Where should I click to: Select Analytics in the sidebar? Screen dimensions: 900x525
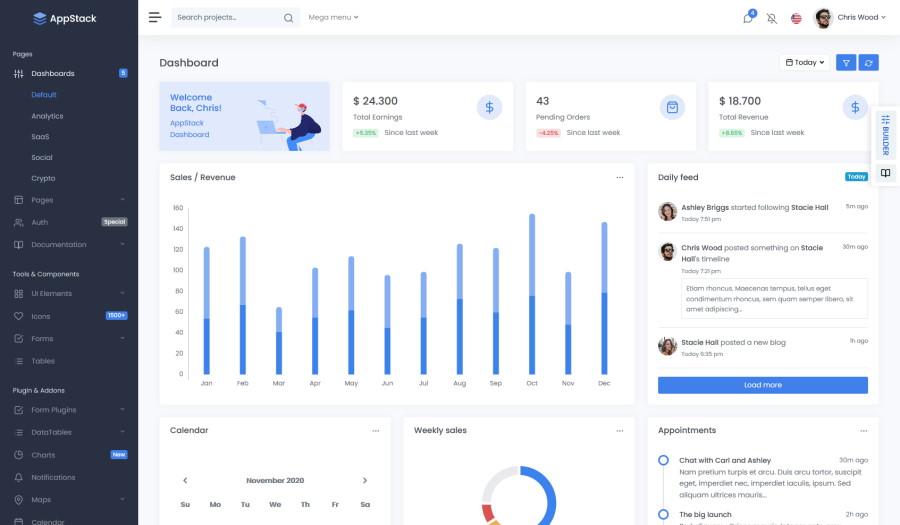point(47,116)
